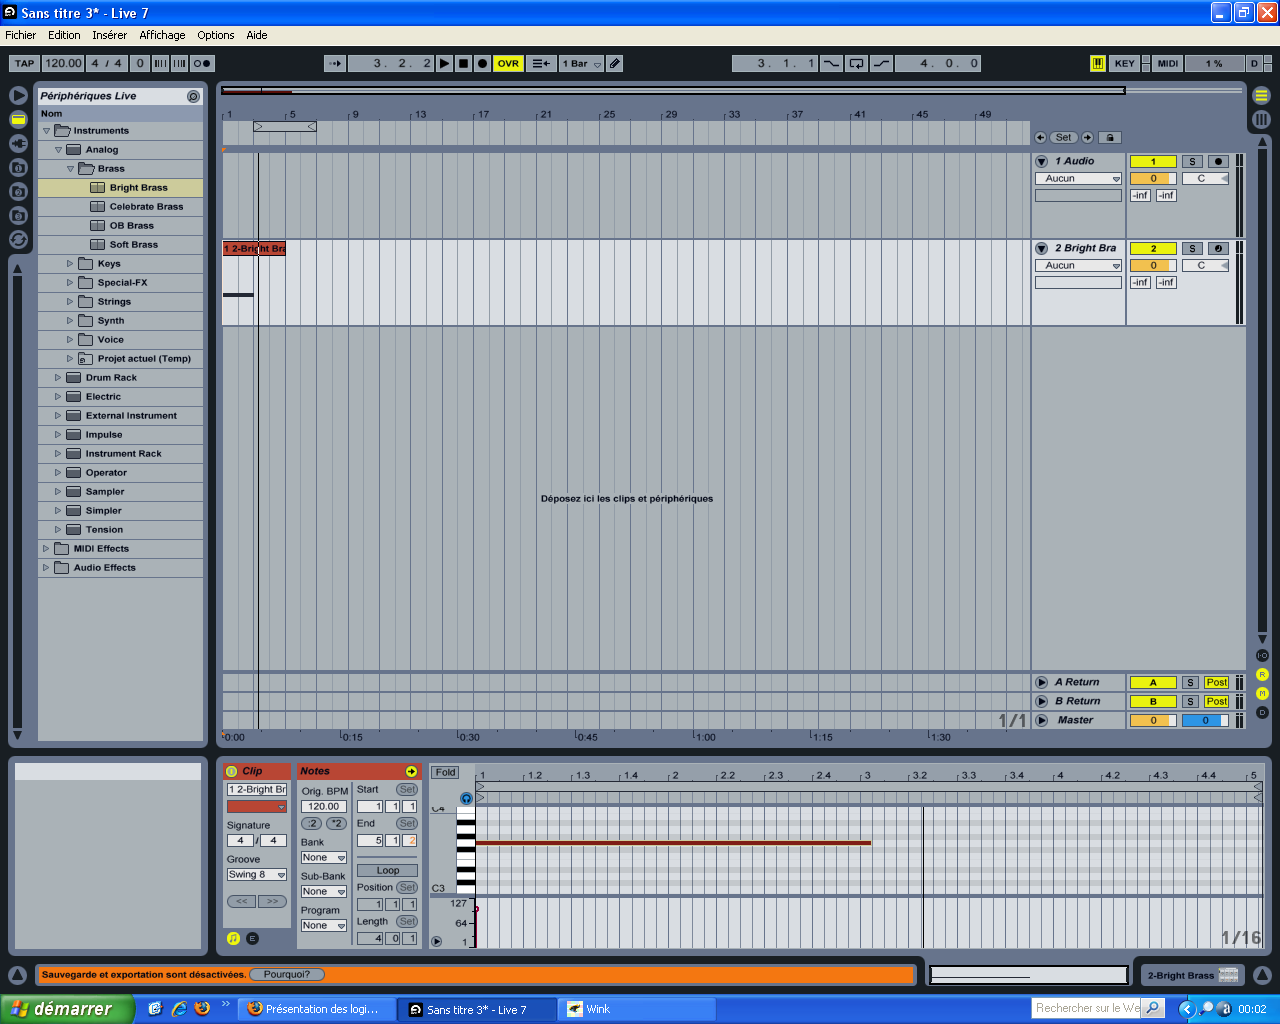This screenshot has width=1280, height=1024.
Task: Toggle Post on A Return
Action: [1216, 682]
